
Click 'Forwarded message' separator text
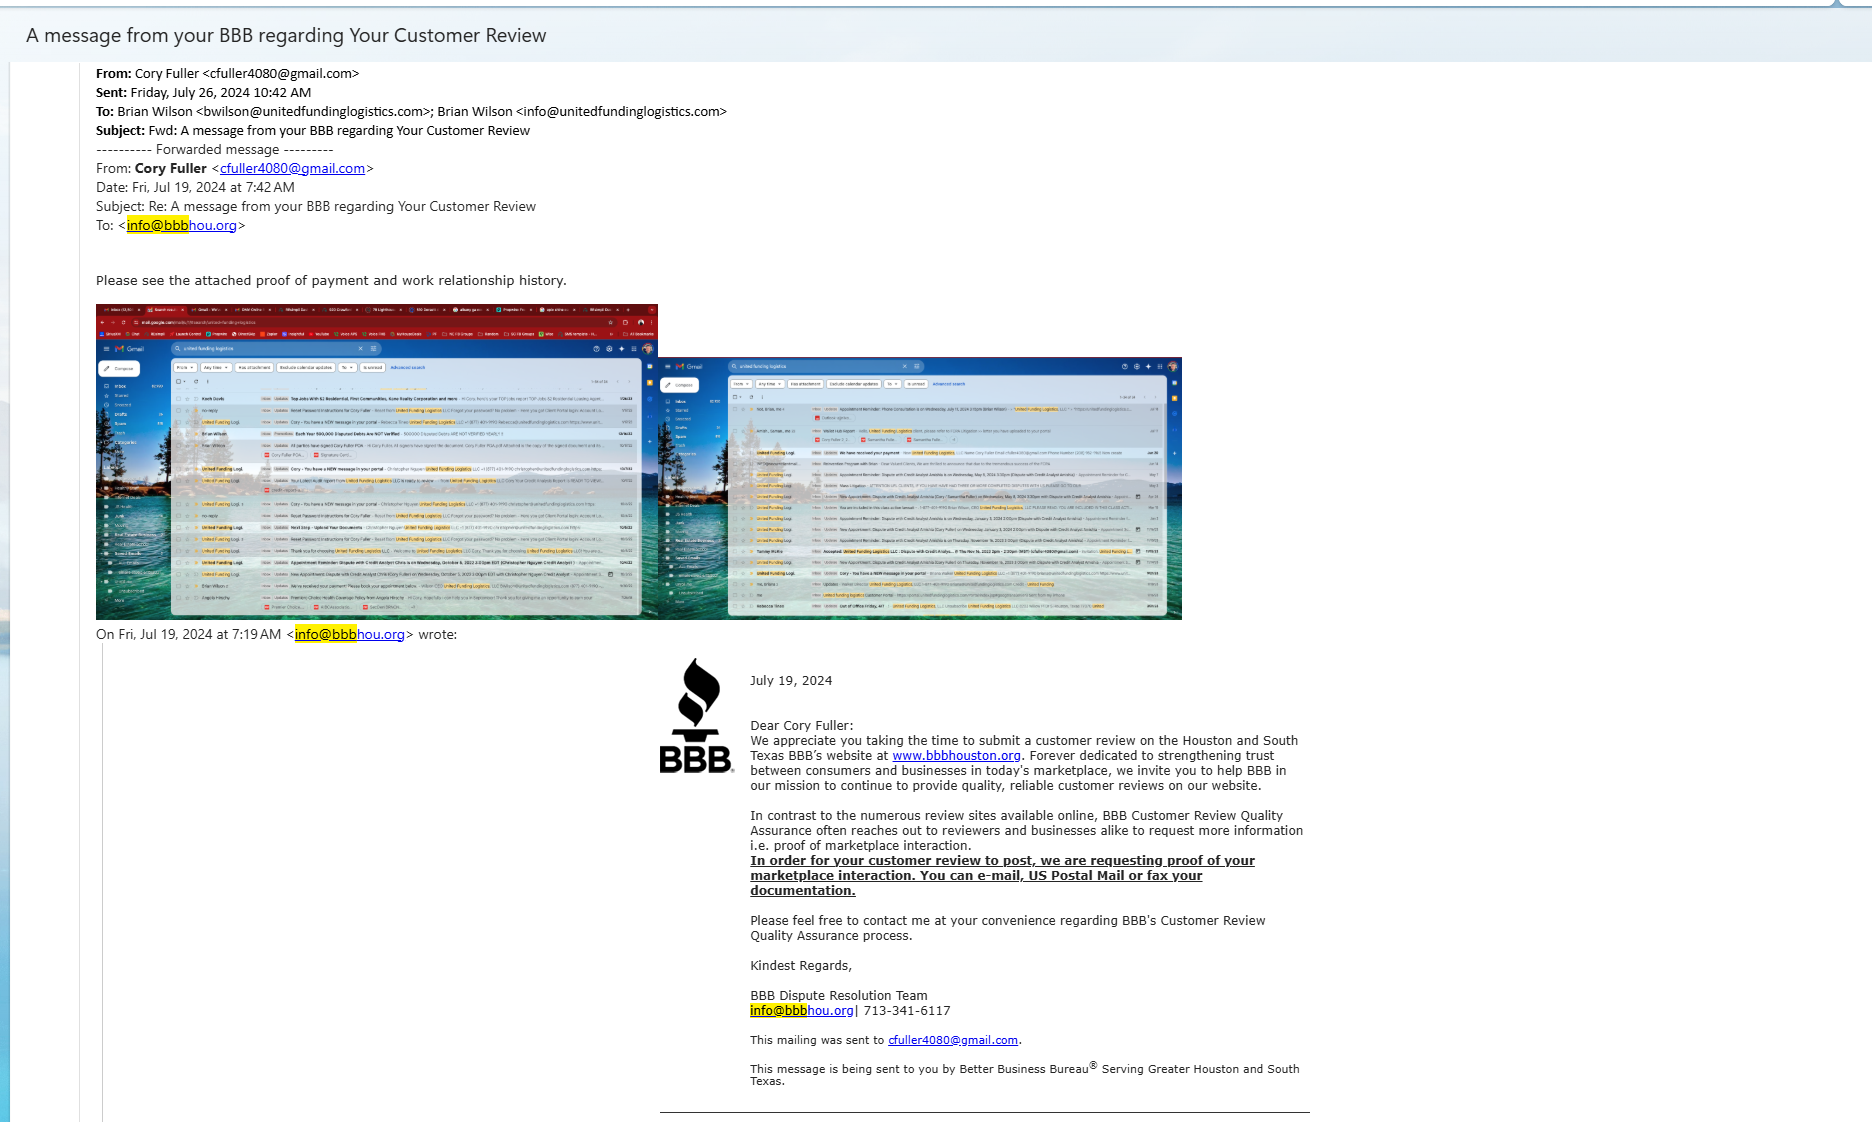(x=215, y=149)
